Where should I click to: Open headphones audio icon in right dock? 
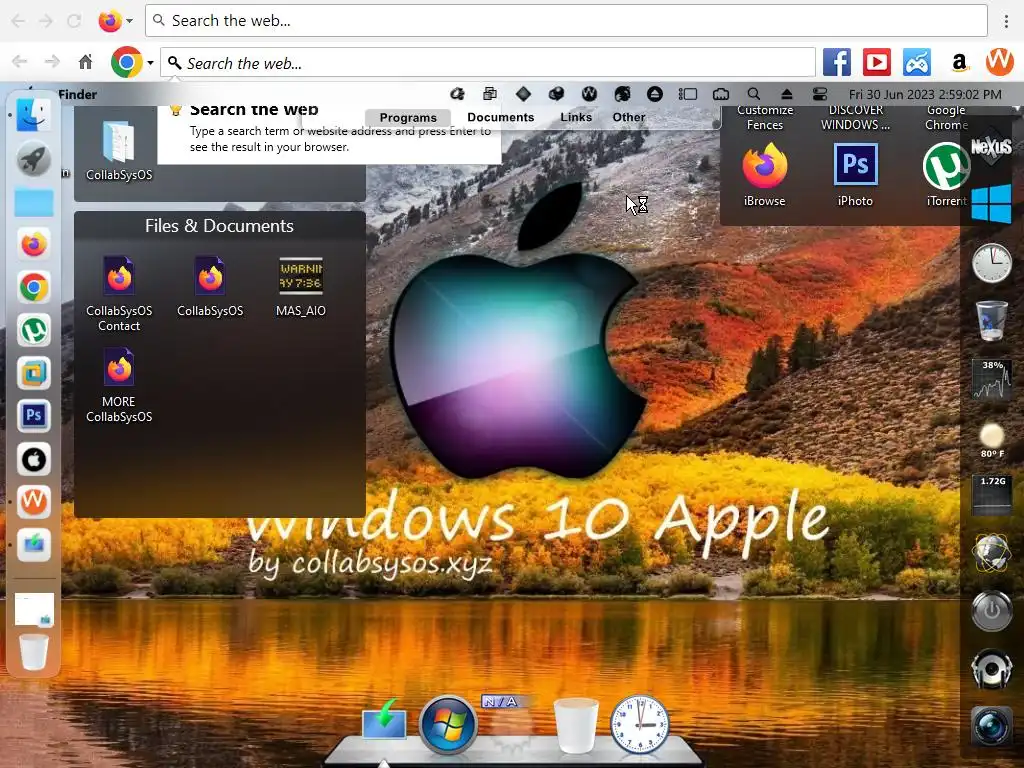991,669
